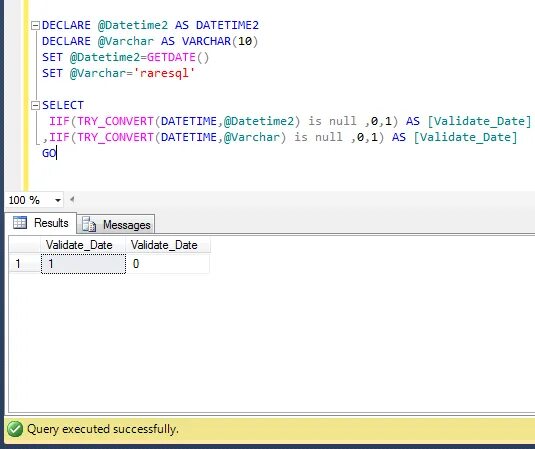
Task: Click DATETIME2 type in the first DECLARE line
Action: coord(227,25)
